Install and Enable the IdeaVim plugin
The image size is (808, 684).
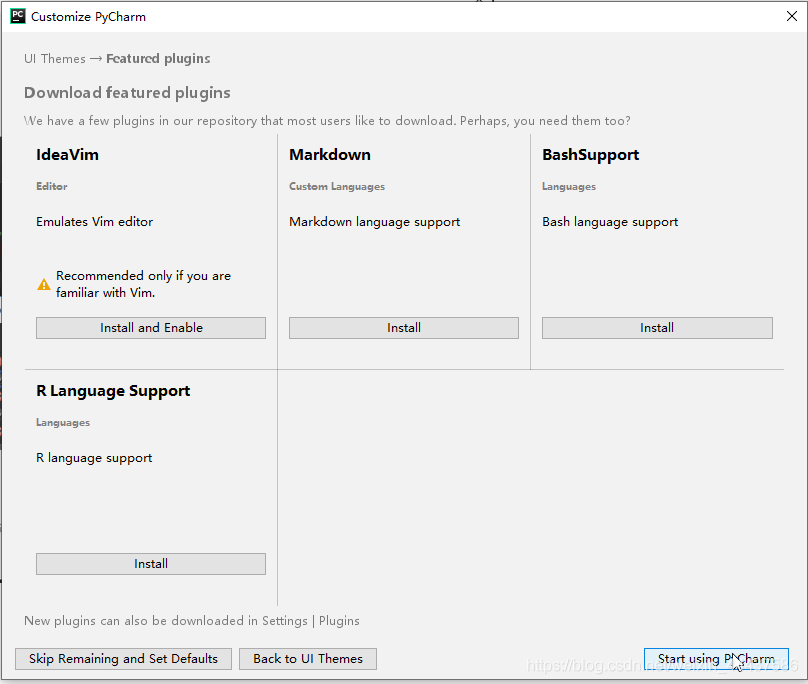(x=151, y=328)
